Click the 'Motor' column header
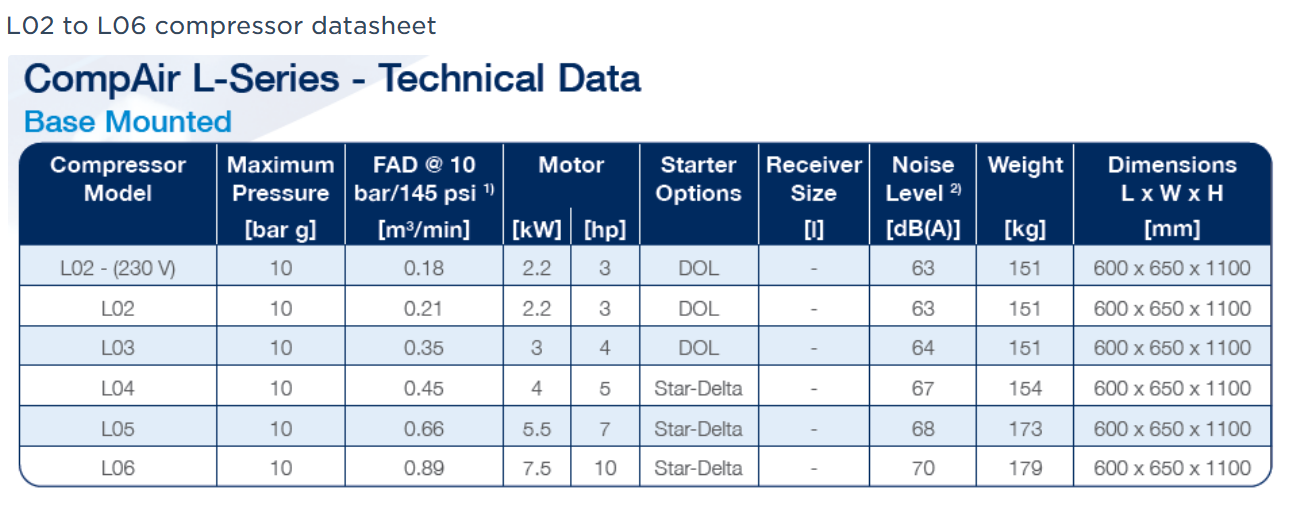The height and width of the screenshot is (510, 1293). click(x=570, y=165)
